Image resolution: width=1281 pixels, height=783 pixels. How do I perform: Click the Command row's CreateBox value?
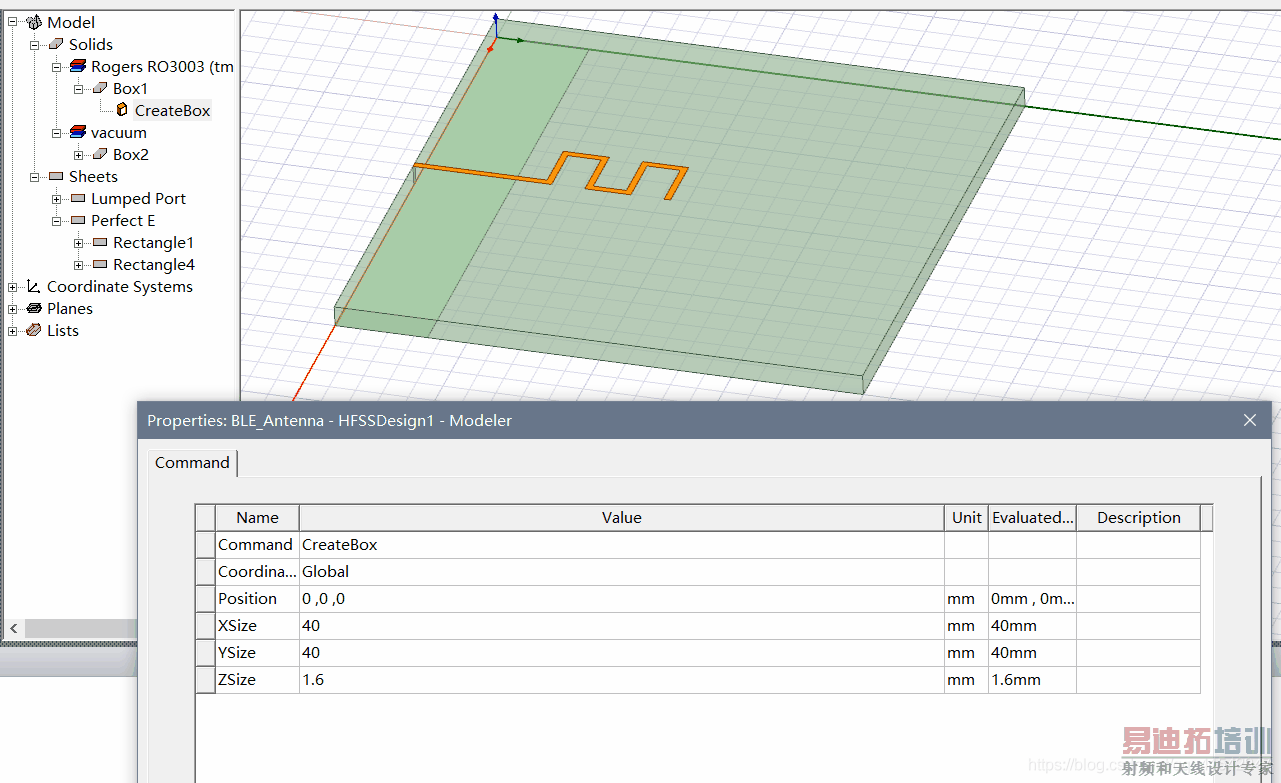[621, 544]
